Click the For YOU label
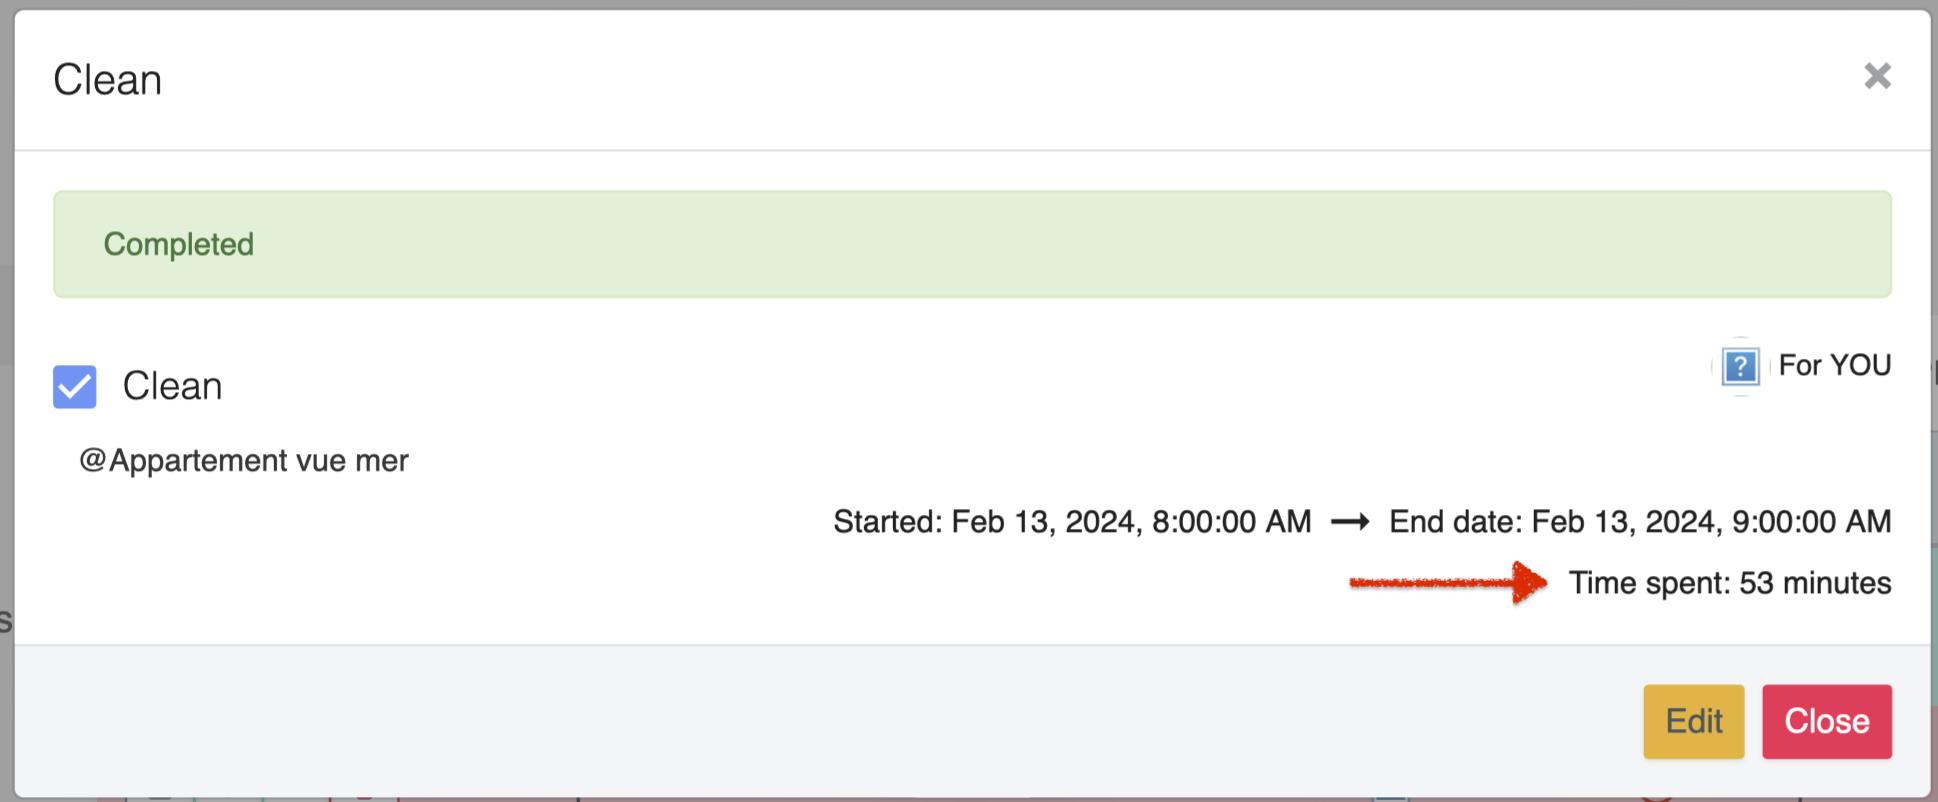The width and height of the screenshot is (1938, 802). pos(1834,365)
